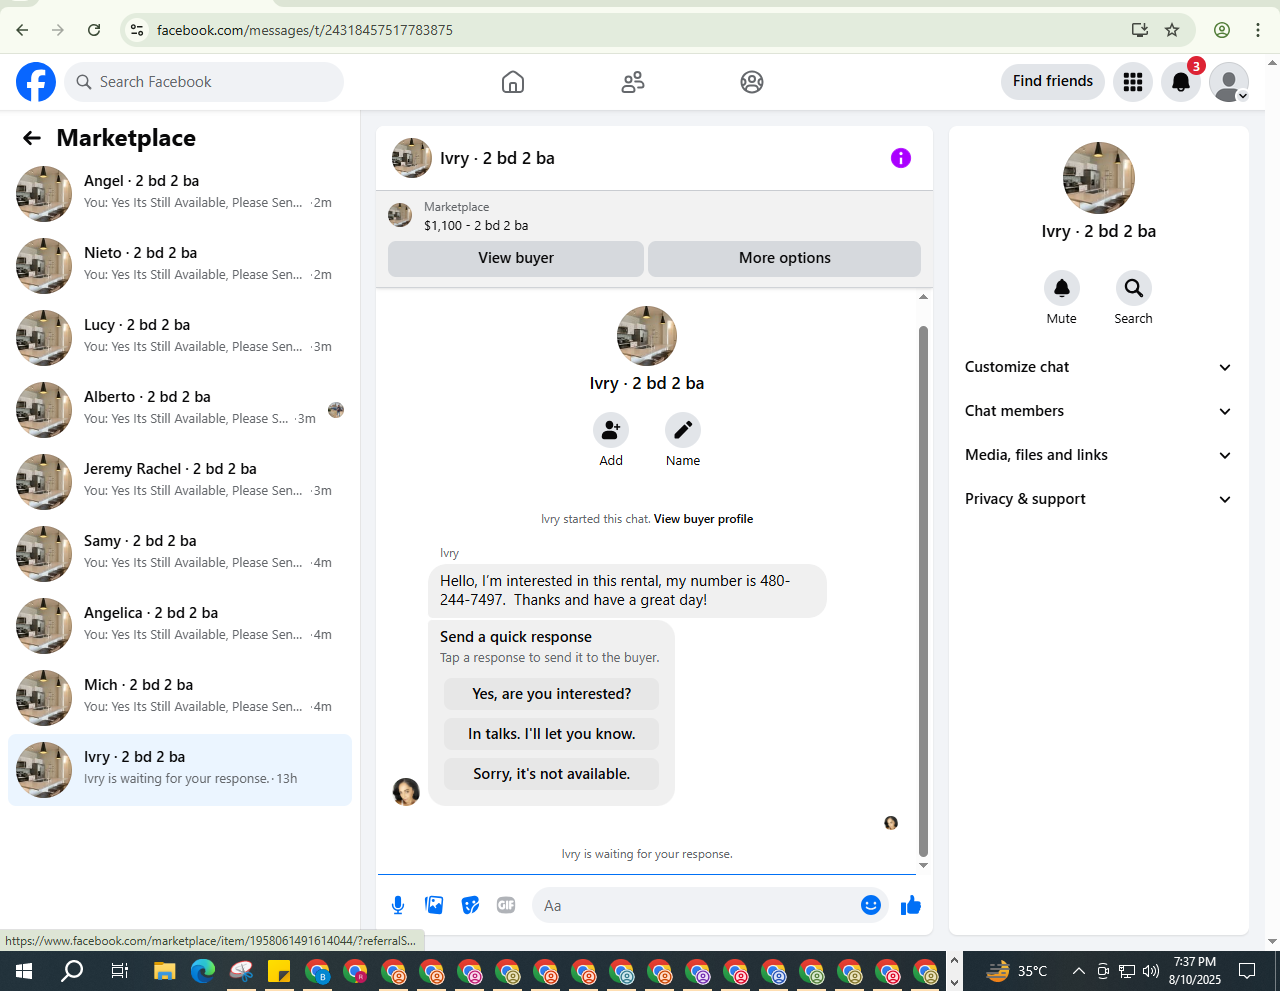Open Alberto 2 bd 2 ba conversation
The width and height of the screenshot is (1280, 991).
pyautogui.click(x=180, y=410)
